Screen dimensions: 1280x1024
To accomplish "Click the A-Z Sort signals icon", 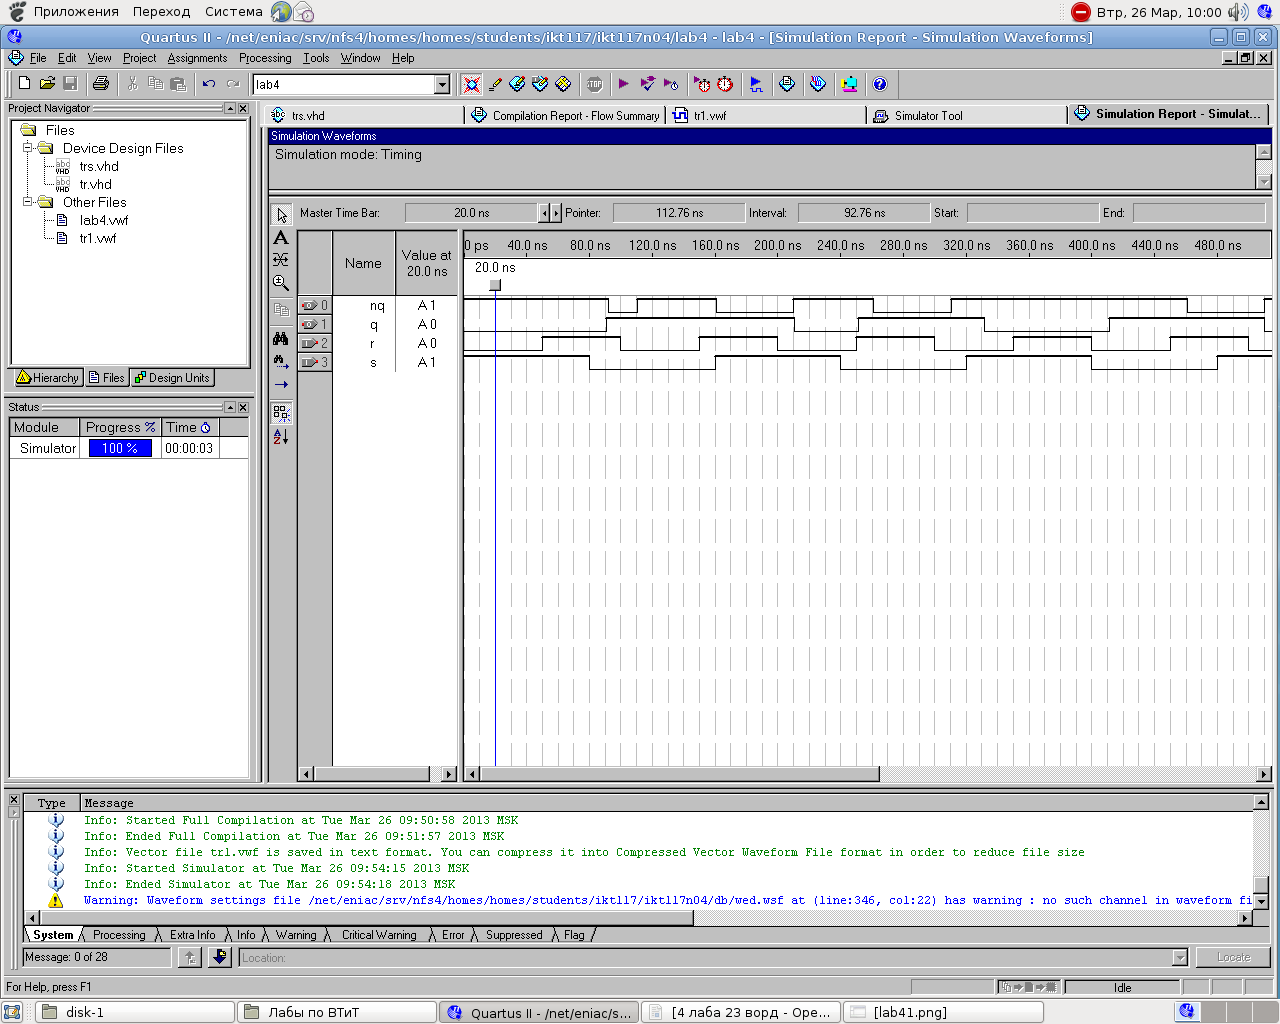I will (281, 437).
